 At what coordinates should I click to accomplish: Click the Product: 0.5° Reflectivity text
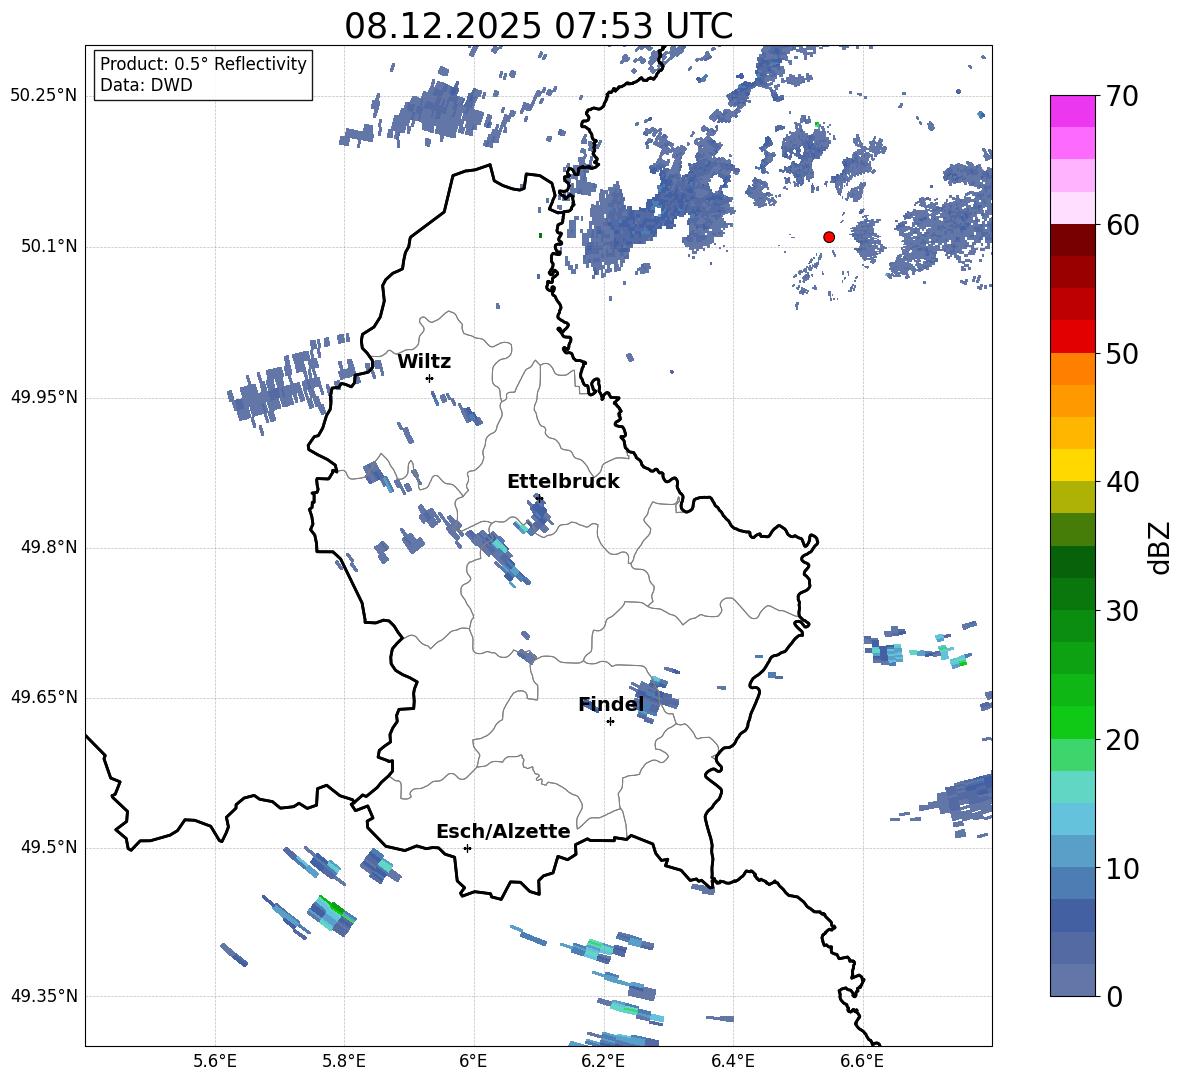click(203, 64)
